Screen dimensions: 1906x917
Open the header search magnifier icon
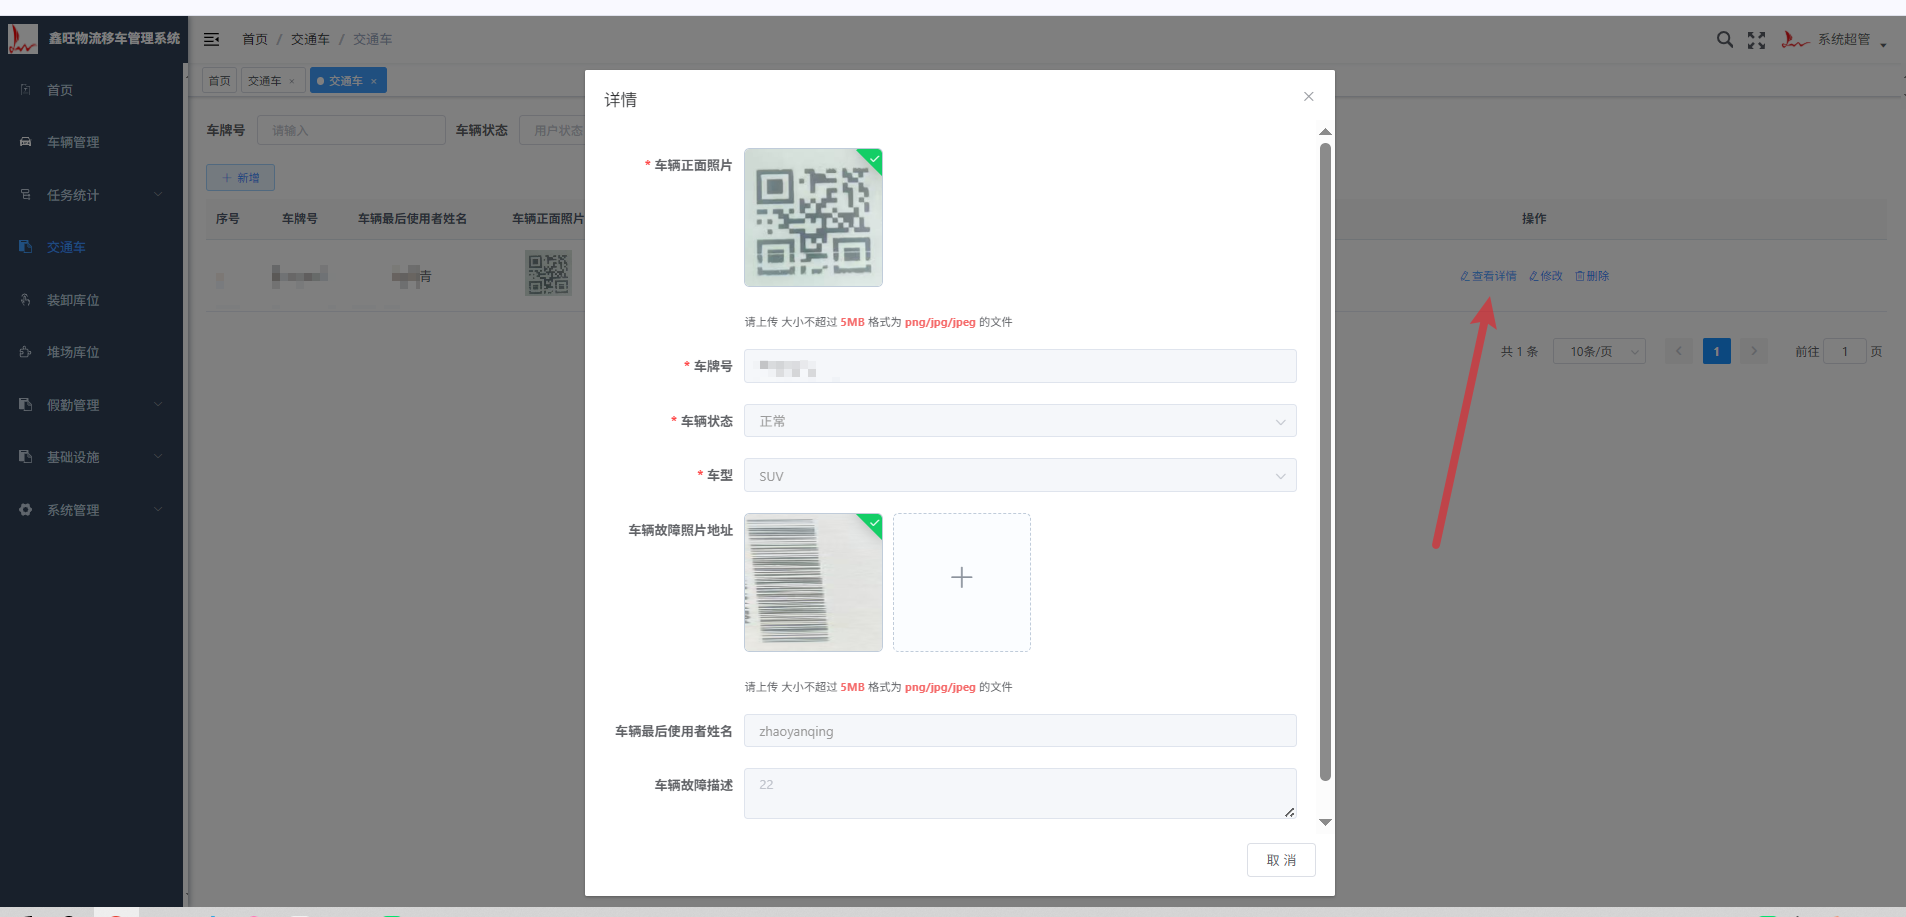(x=1725, y=39)
